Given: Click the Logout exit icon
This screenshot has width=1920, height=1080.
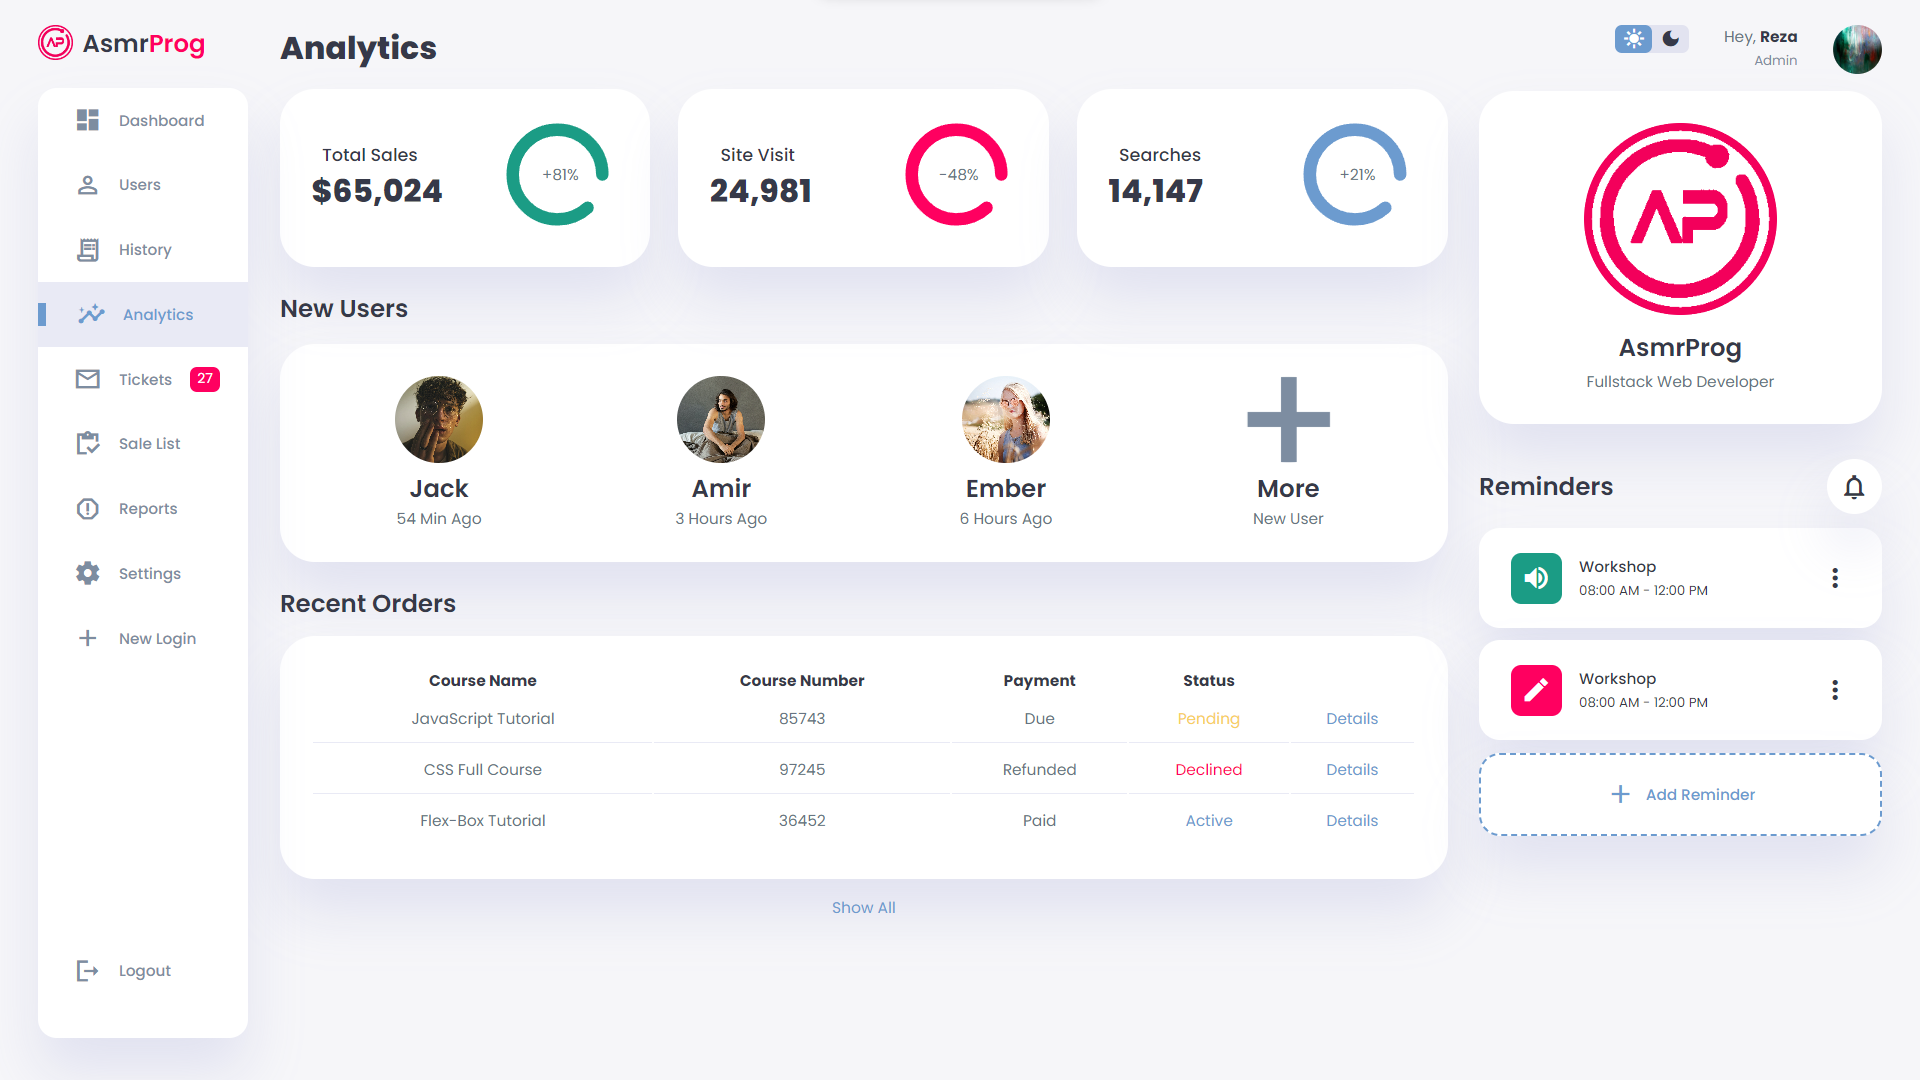Looking at the screenshot, I should [x=88, y=970].
